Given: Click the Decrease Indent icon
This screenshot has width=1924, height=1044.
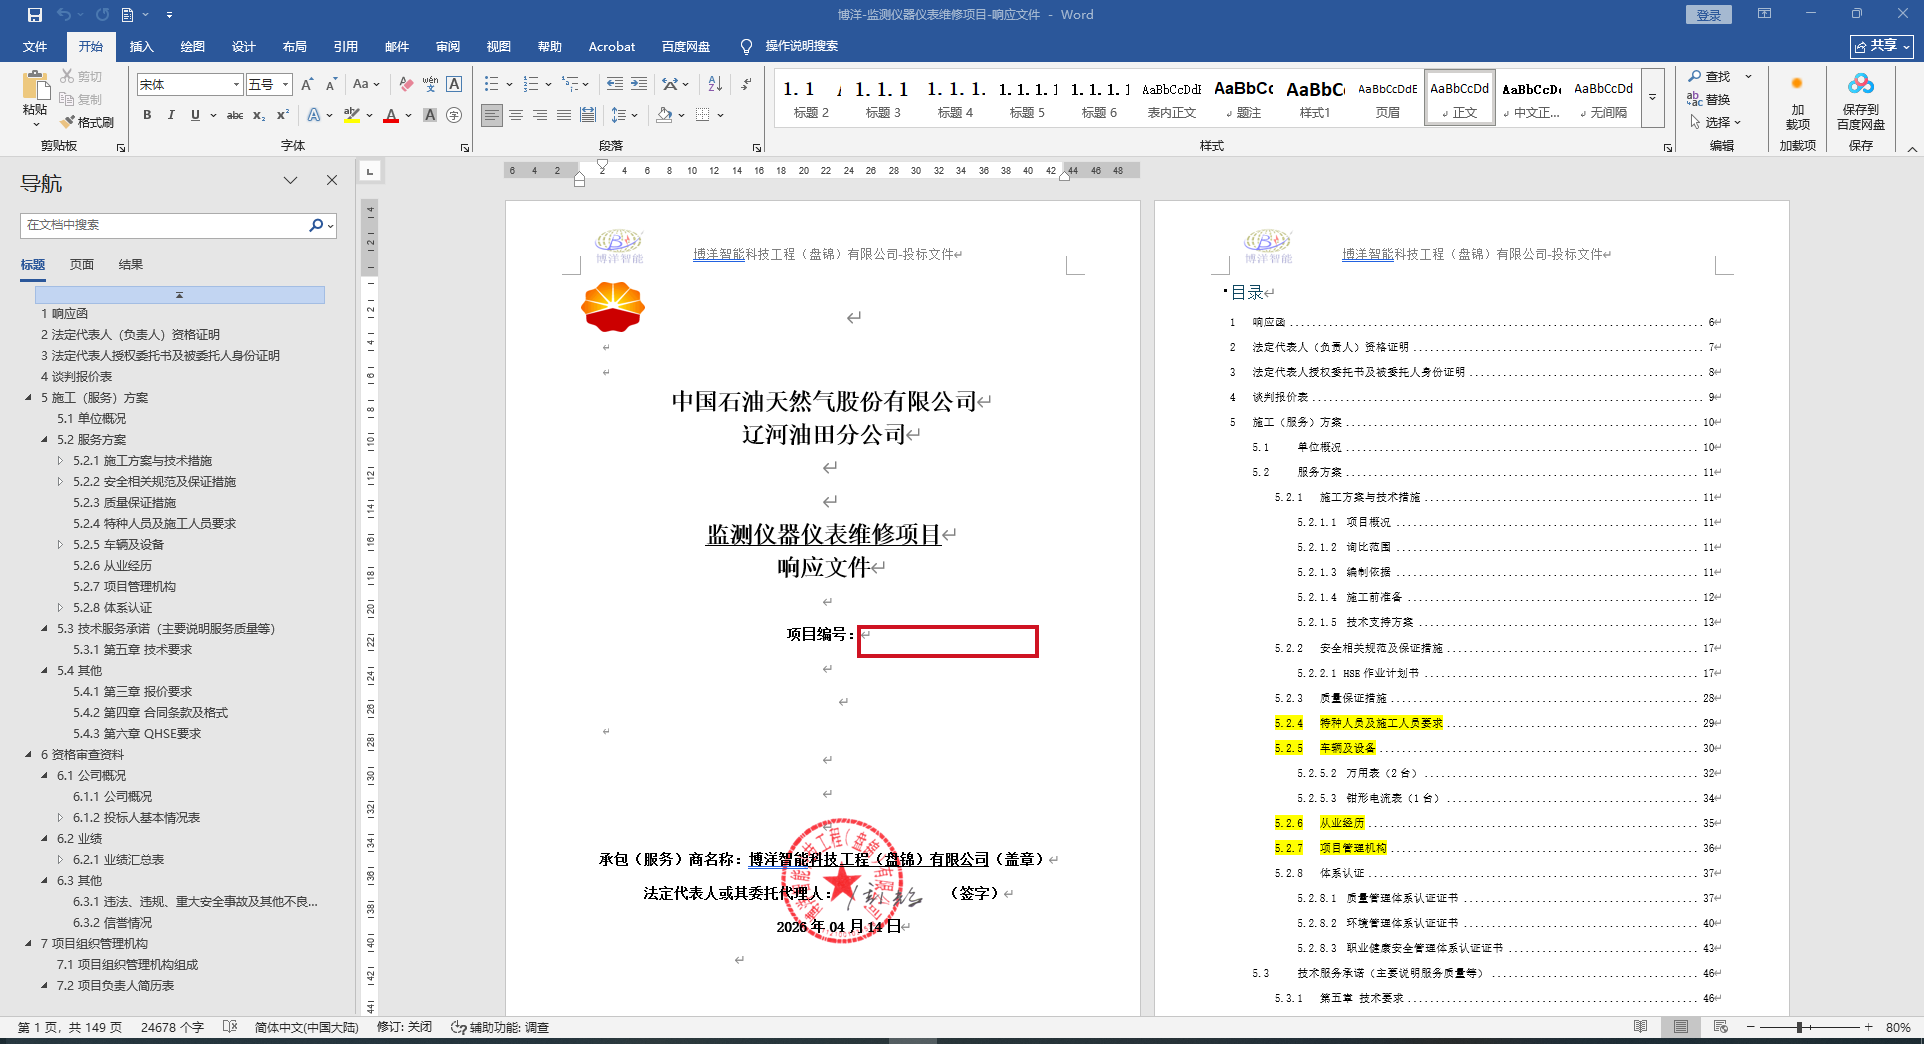Looking at the screenshot, I should 614,84.
